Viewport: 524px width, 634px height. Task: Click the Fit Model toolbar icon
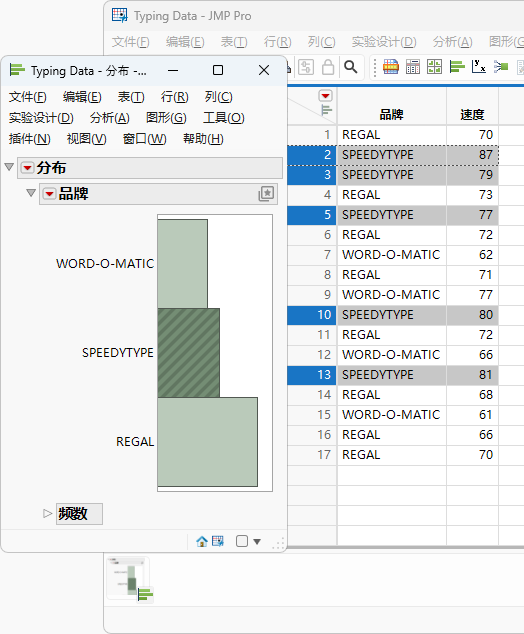click(x=501, y=67)
